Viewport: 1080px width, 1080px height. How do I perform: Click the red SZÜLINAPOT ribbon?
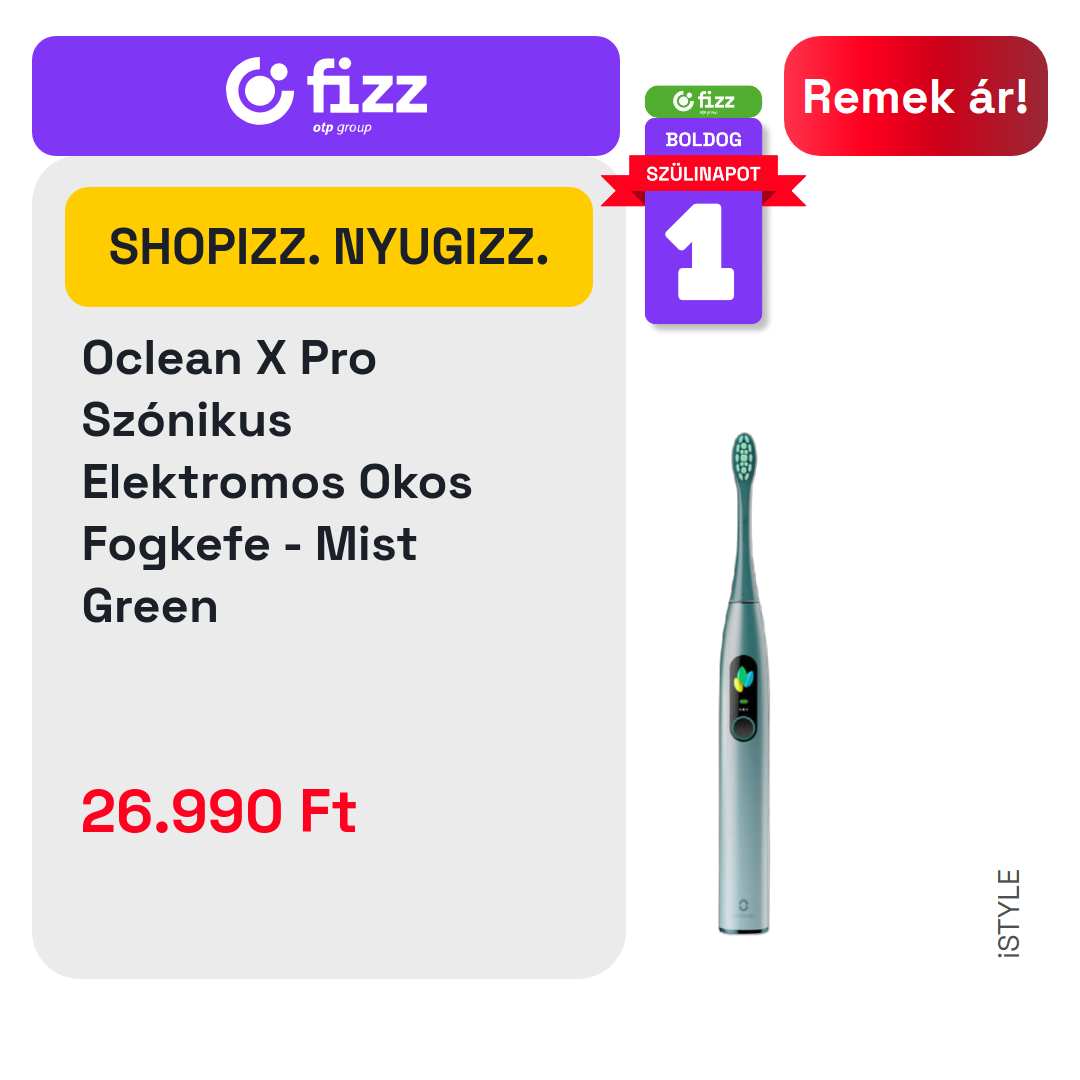click(703, 174)
